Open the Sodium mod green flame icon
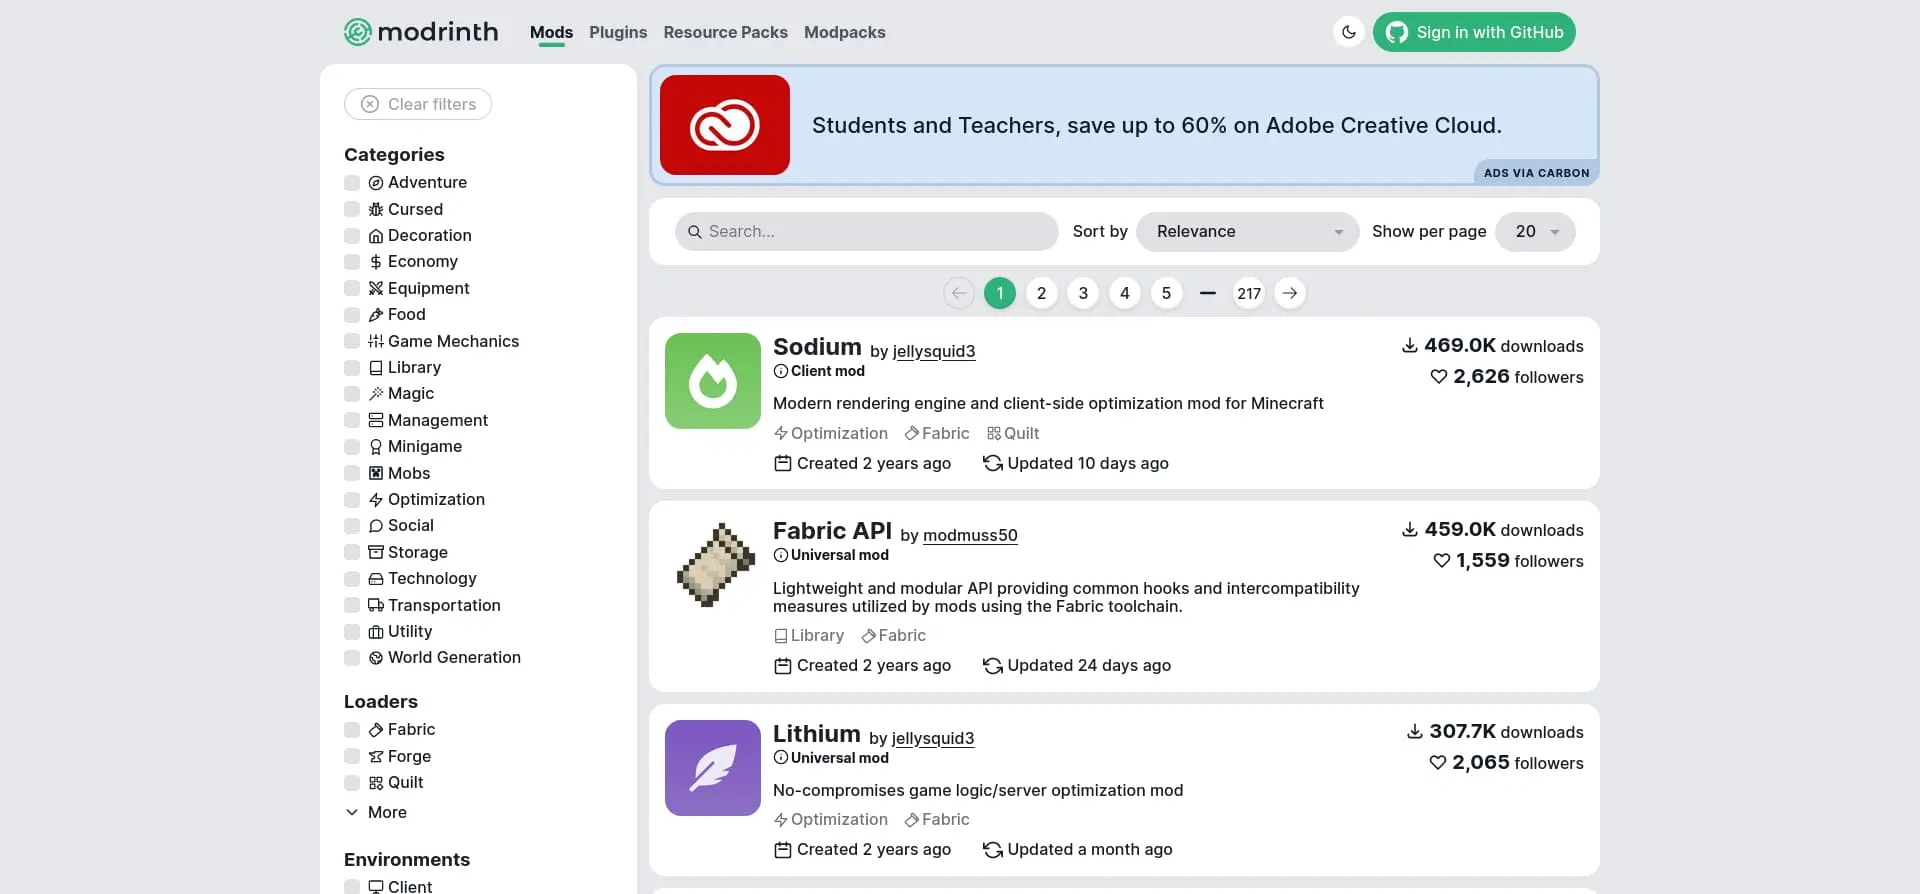The image size is (1920, 894). point(712,381)
